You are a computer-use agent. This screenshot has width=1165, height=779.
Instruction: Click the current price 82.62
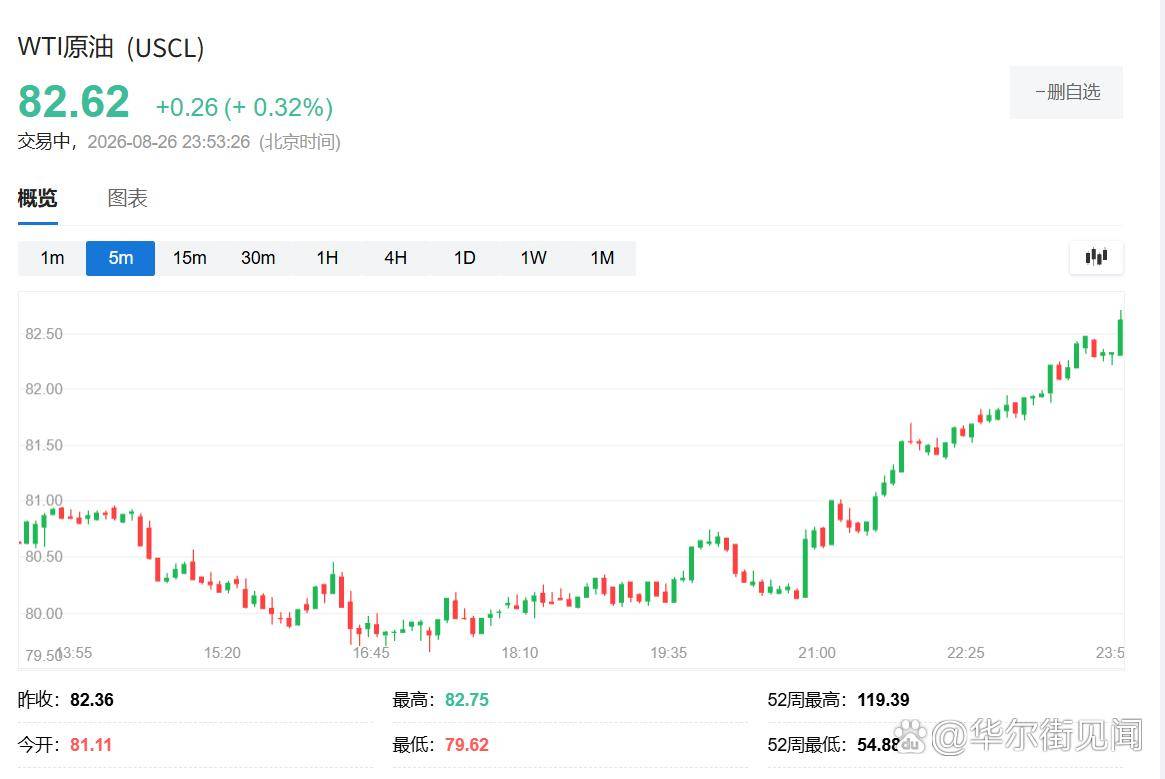[74, 102]
